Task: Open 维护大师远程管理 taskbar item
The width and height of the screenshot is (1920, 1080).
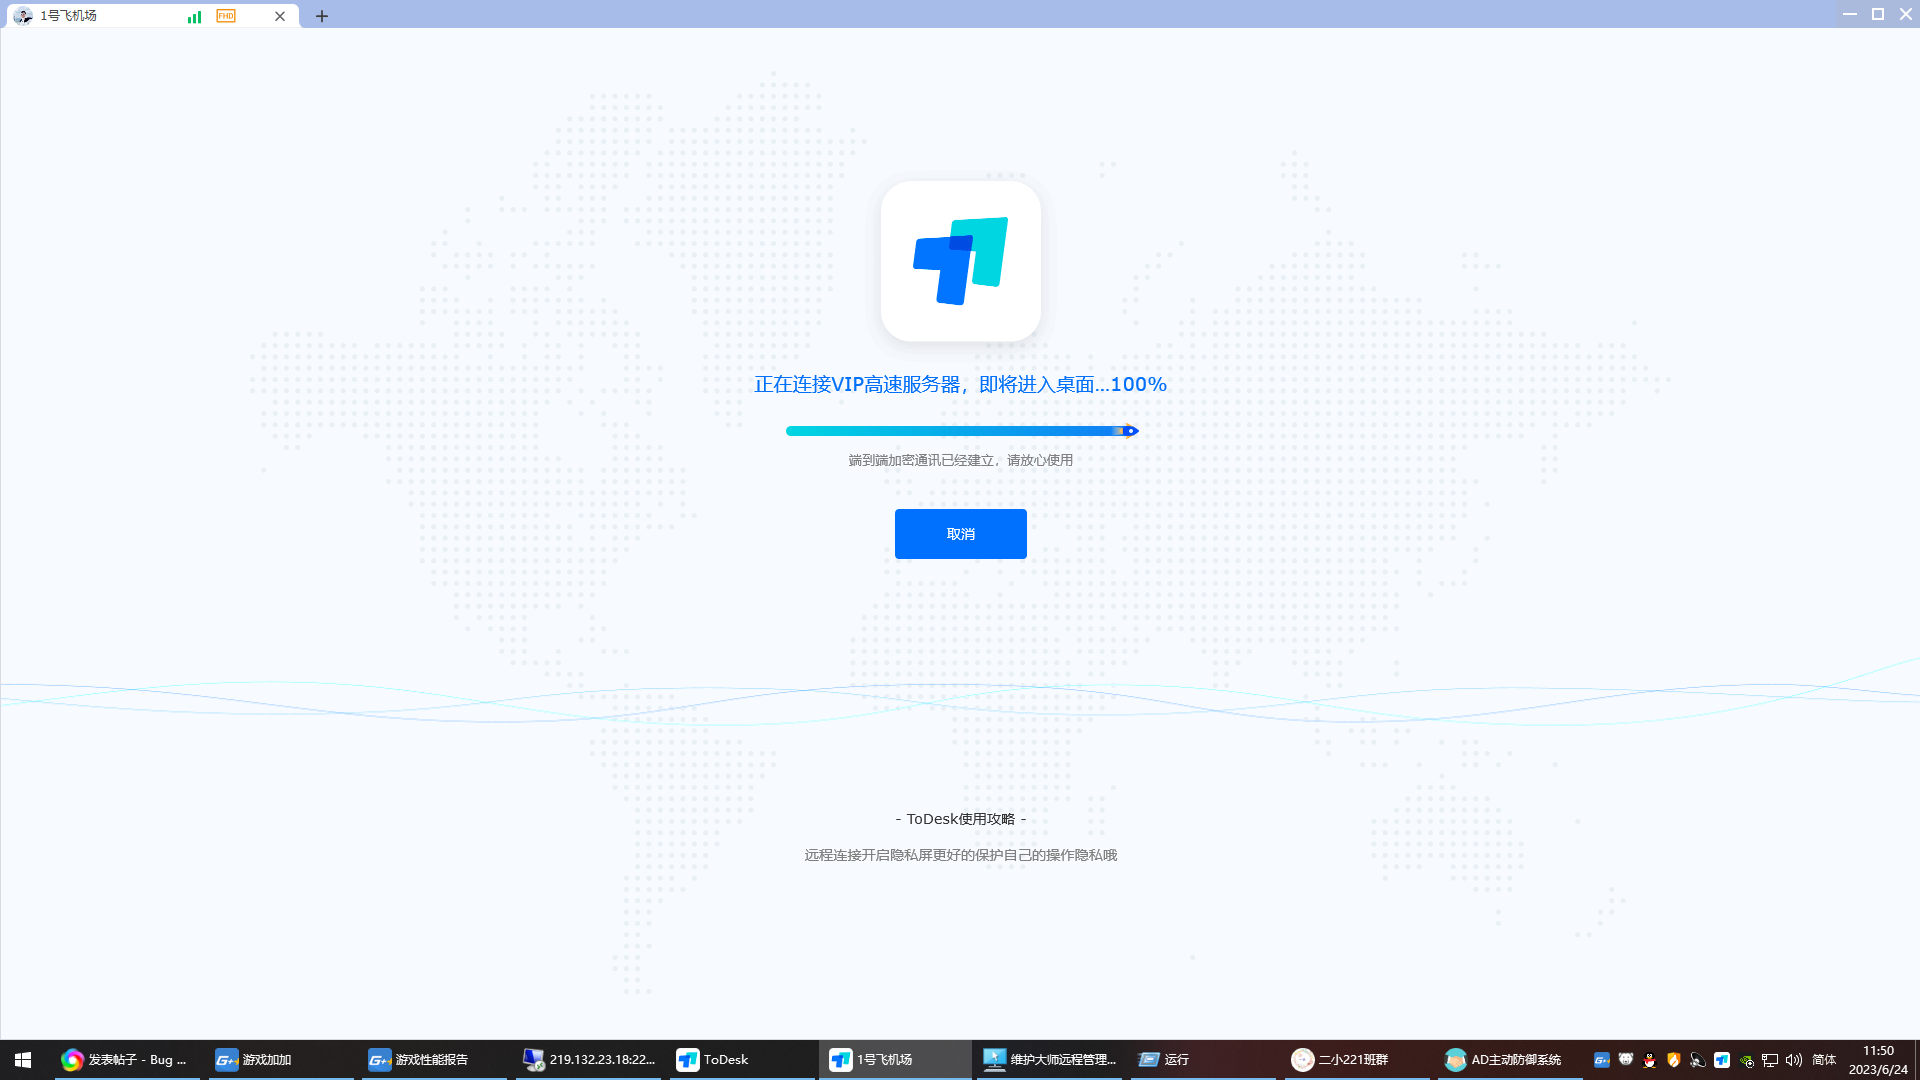Action: coord(1049,1059)
